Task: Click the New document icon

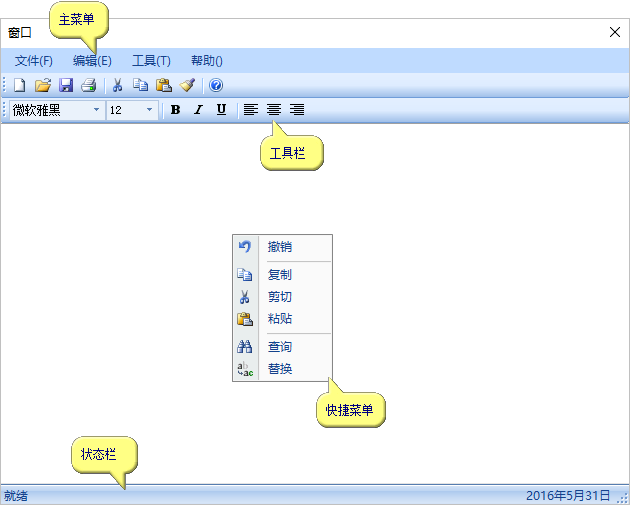Action: [19, 86]
